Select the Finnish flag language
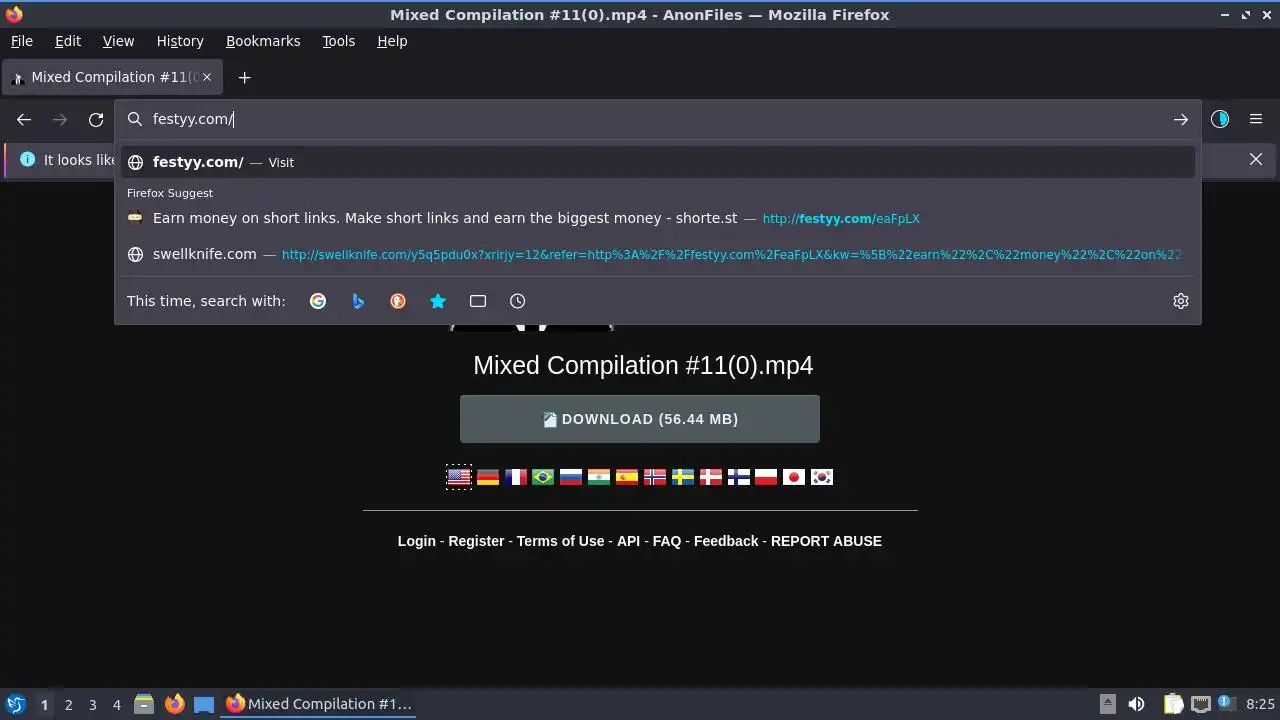The height and width of the screenshot is (720, 1280). pyautogui.click(x=739, y=477)
